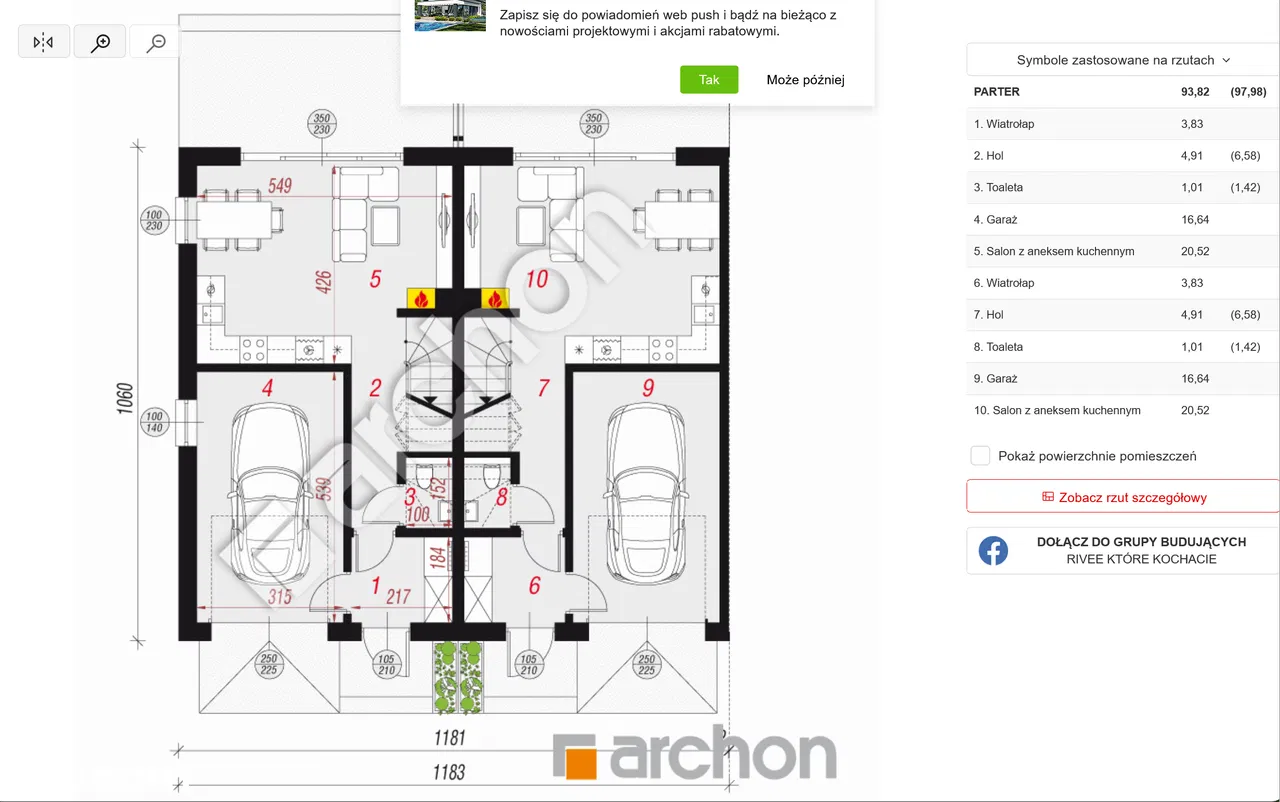
Task: Zoom out with the magnifier minus icon
Action: coord(156,42)
